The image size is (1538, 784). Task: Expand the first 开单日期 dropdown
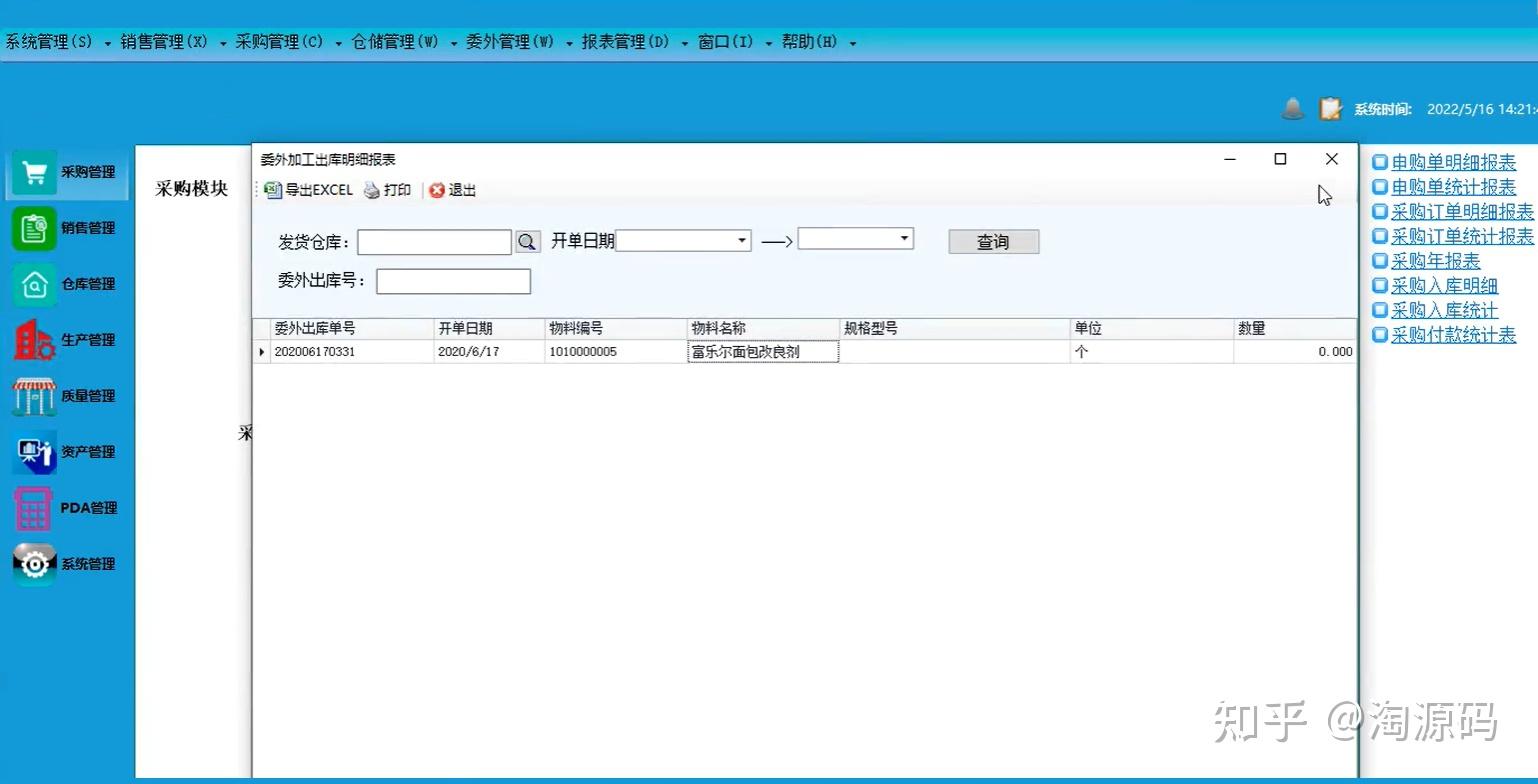(x=739, y=240)
